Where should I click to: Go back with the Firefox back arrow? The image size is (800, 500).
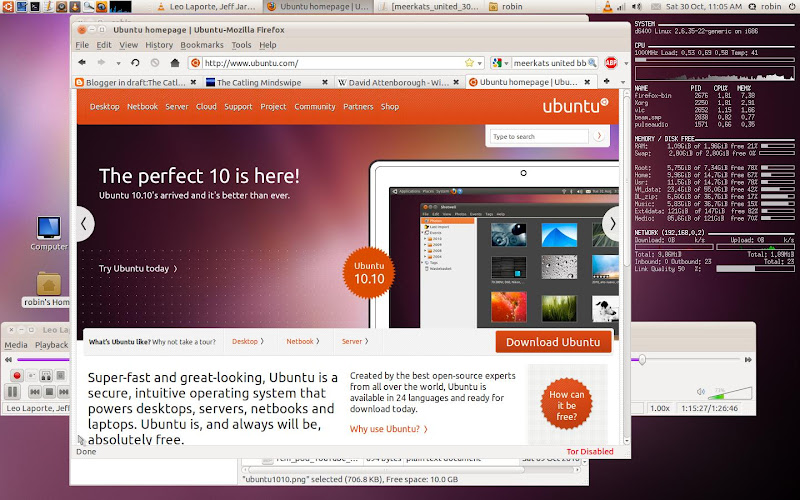[82, 63]
